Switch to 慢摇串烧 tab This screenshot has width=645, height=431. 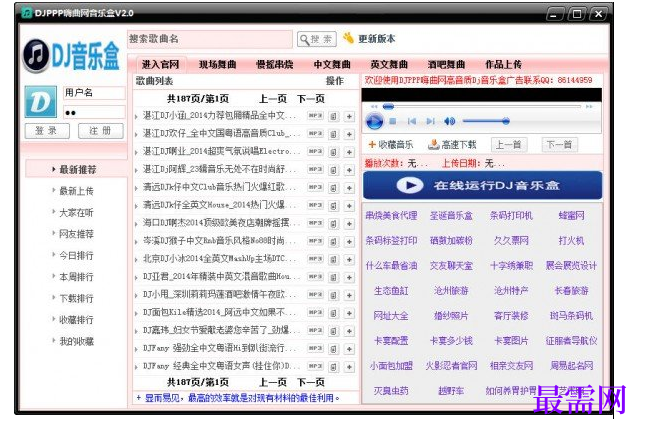coord(274,65)
